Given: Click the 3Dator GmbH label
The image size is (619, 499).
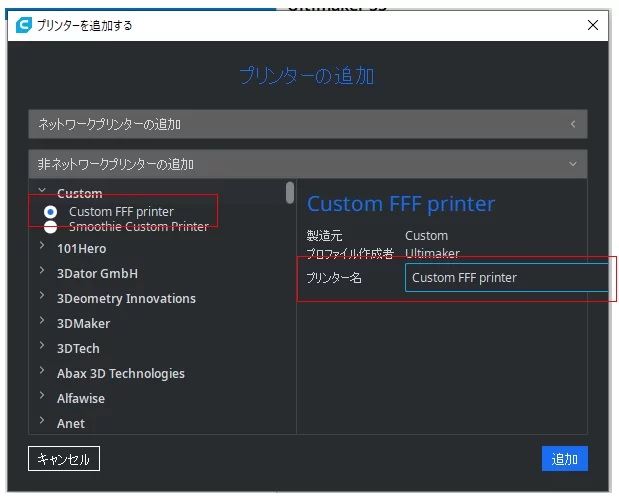Looking at the screenshot, I should (97, 274).
